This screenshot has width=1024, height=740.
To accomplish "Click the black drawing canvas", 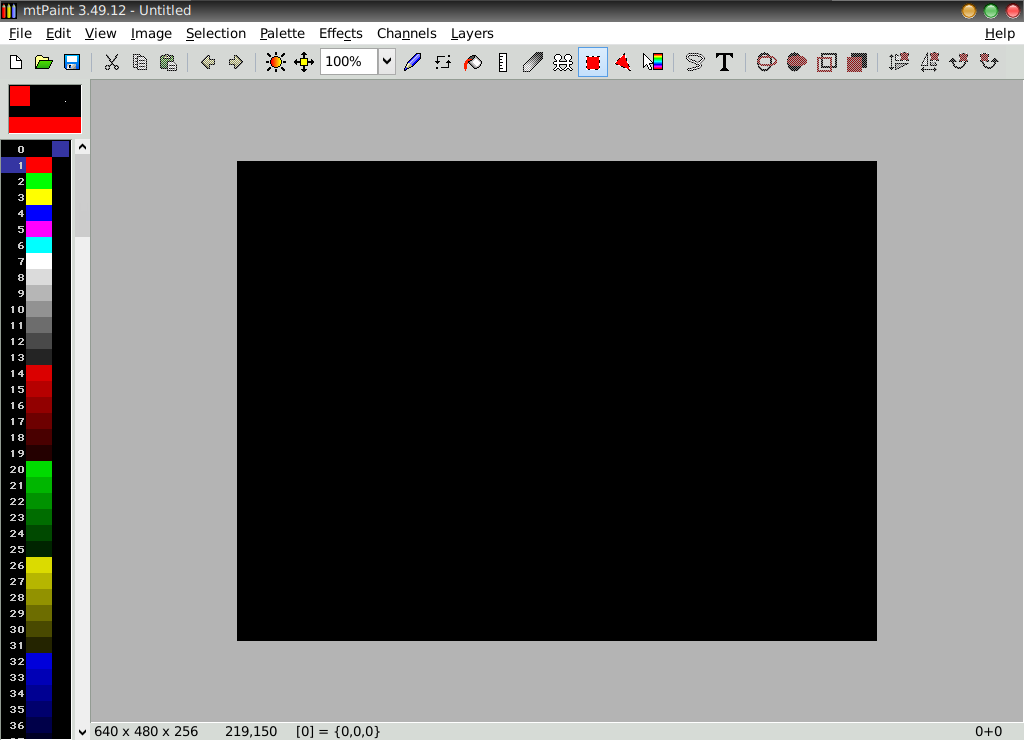I will coord(556,400).
